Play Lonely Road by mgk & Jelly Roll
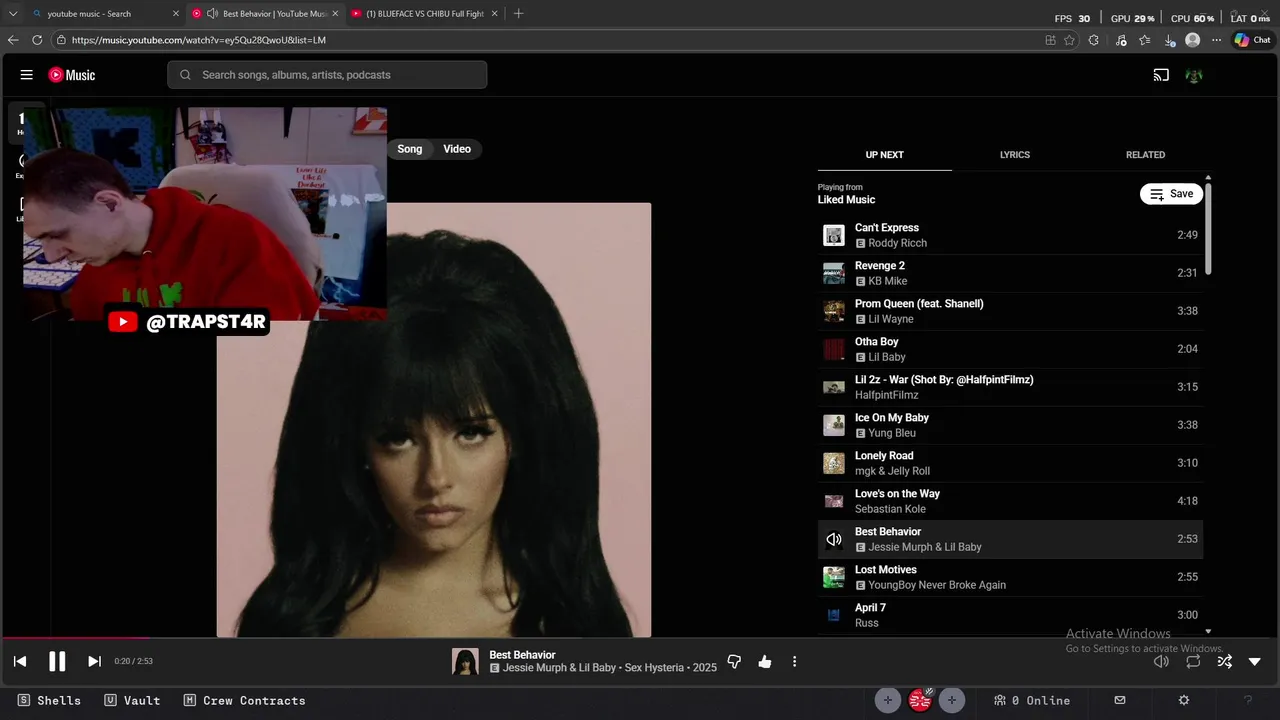The width and height of the screenshot is (1280, 720). [1010, 463]
